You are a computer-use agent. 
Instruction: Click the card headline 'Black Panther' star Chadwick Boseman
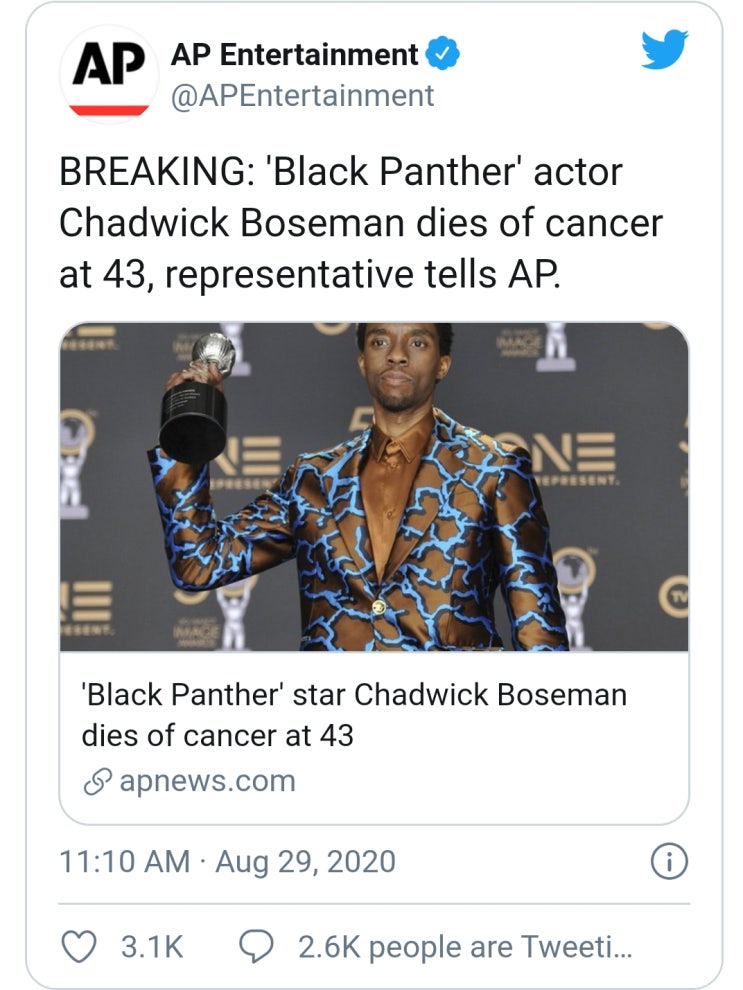point(353,693)
